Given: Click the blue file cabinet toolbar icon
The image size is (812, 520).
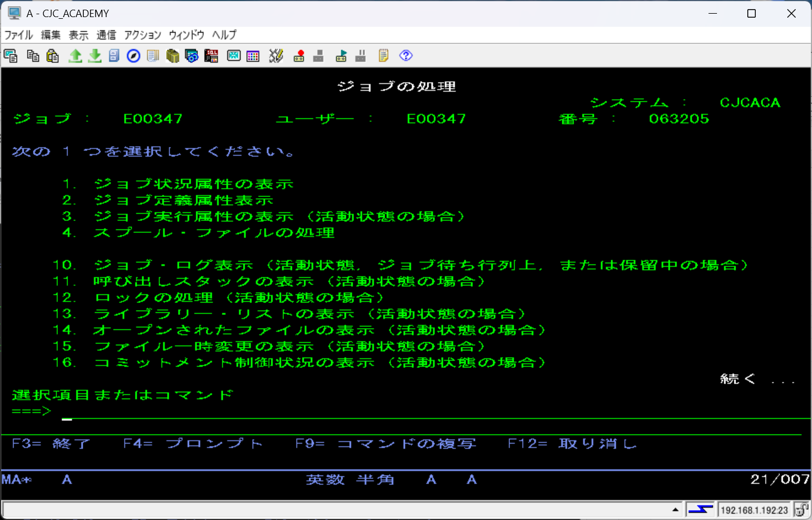Looking at the screenshot, I should [x=114, y=55].
